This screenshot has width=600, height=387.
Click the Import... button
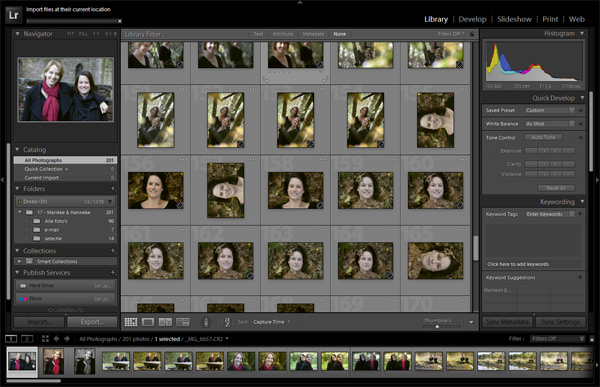coord(39,322)
